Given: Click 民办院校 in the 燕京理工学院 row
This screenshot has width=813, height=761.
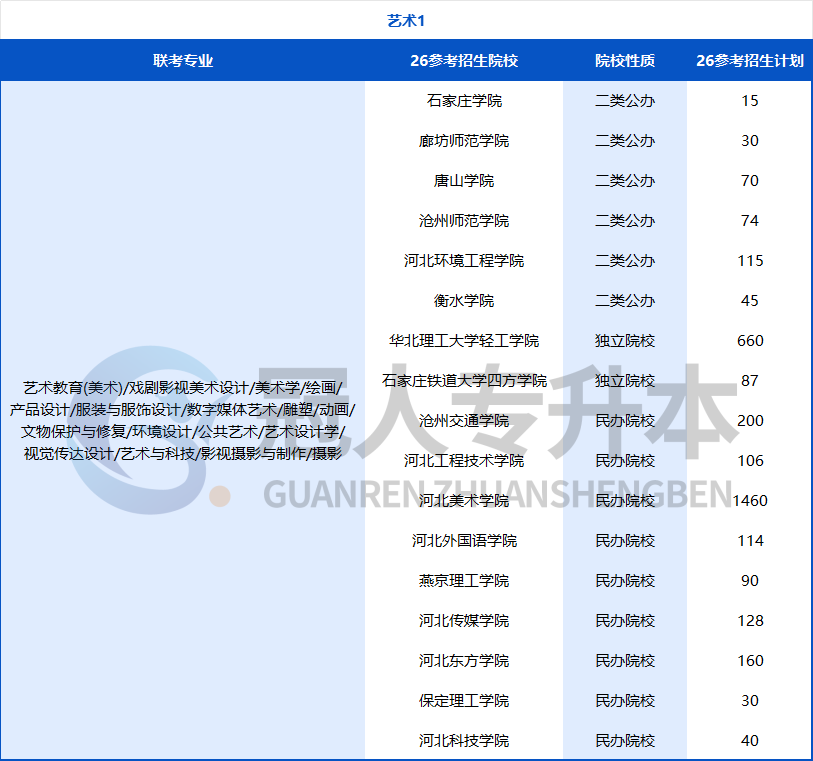Looking at the screenshot, I should point(625,581).
